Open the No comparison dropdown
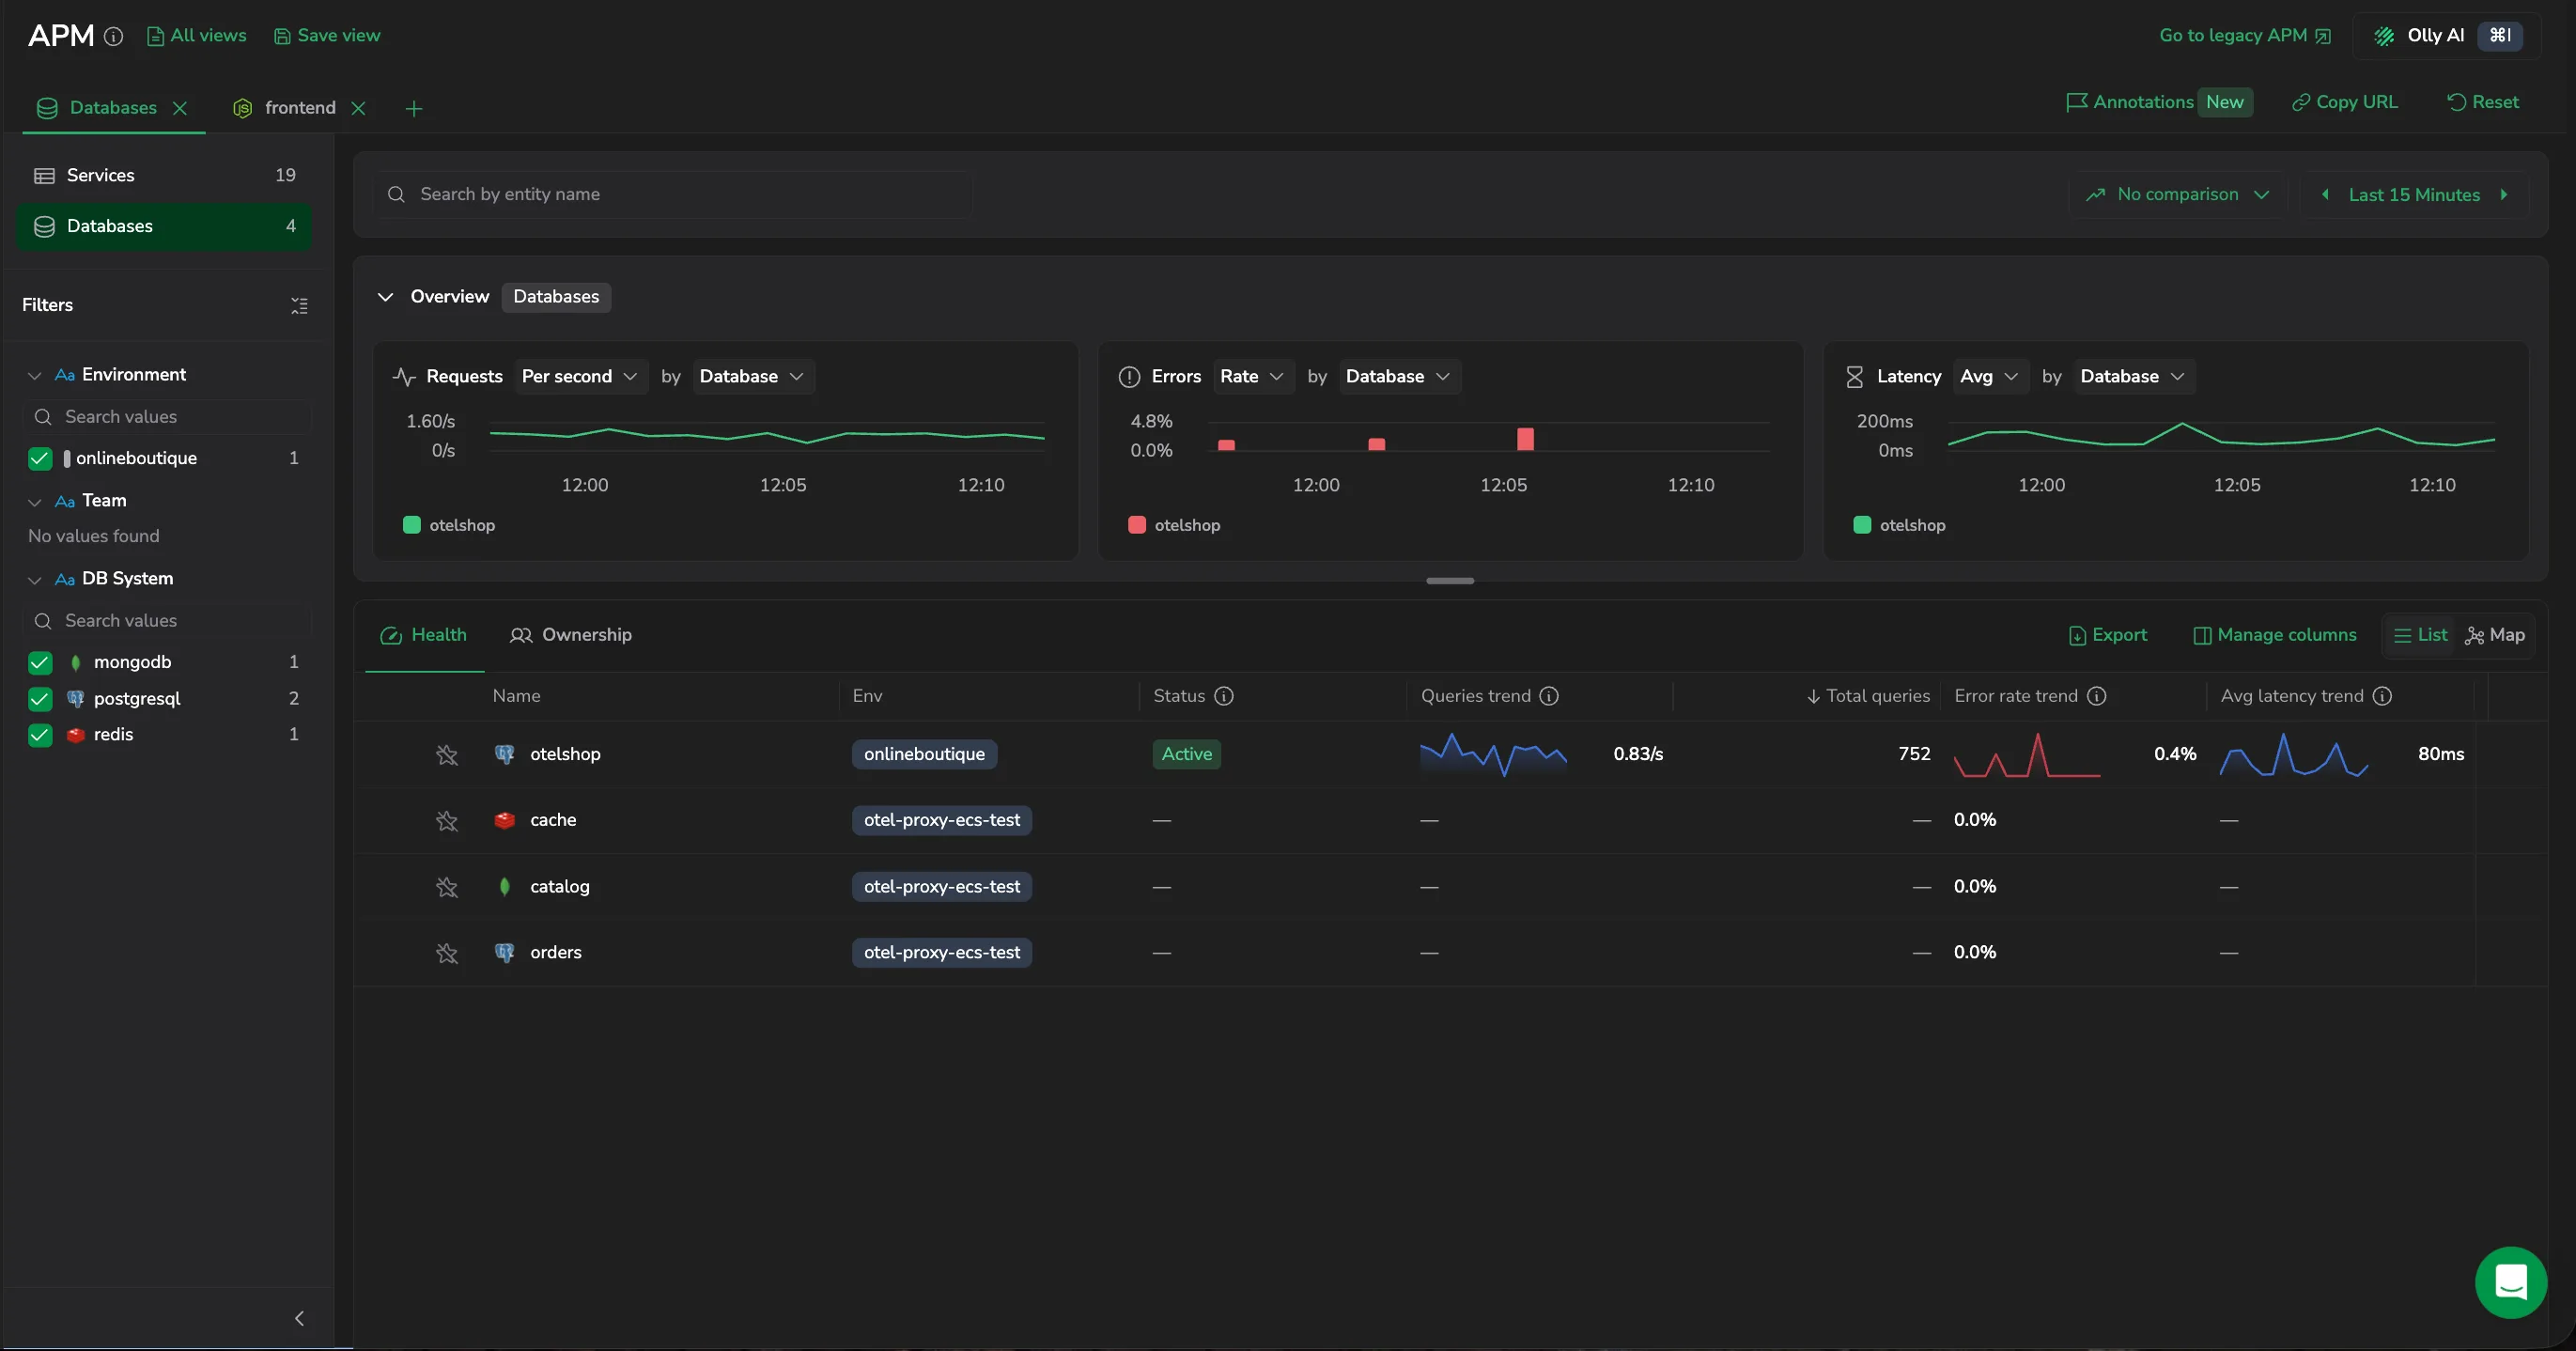 tap(2178, 194)
